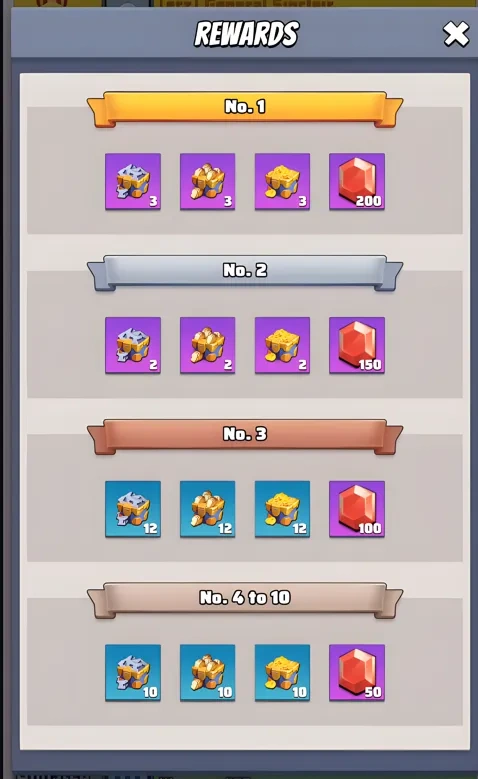Tap the No. 2 gold chest icon
The height and width of the screenshot is (779, 478).
pos(282,345)
